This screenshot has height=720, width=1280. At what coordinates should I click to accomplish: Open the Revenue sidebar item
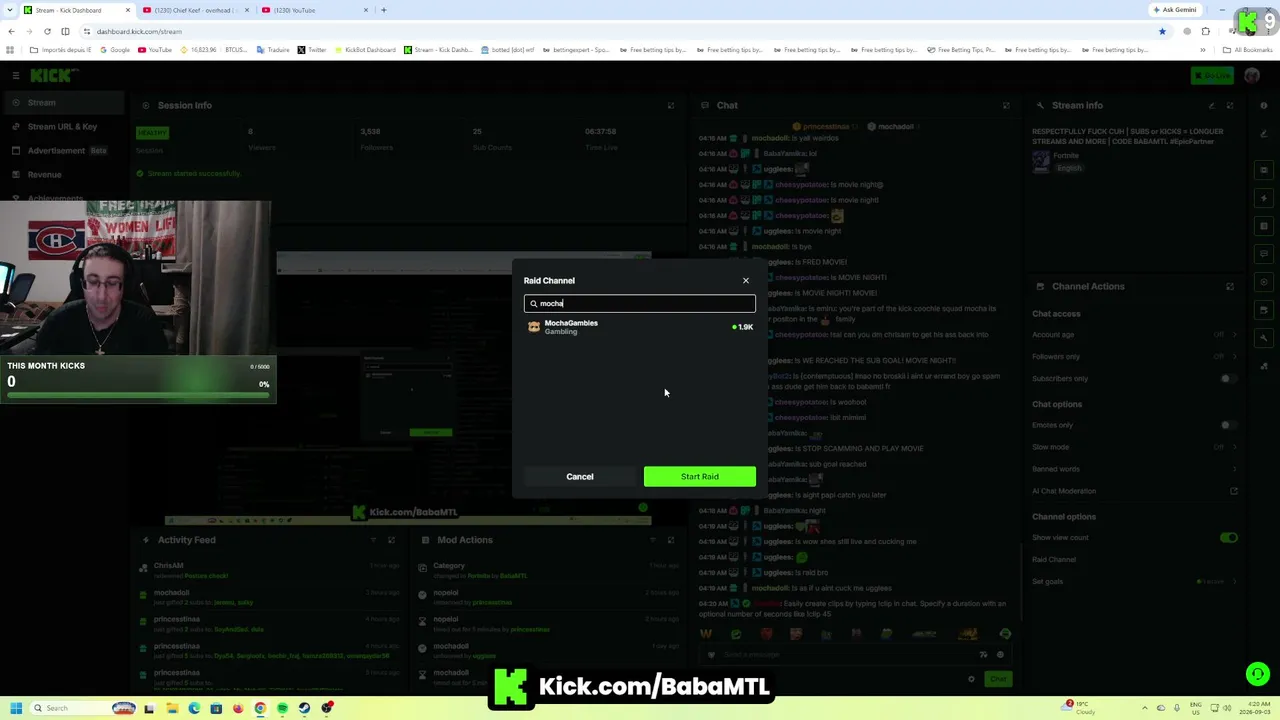click(x=64, y=175)
